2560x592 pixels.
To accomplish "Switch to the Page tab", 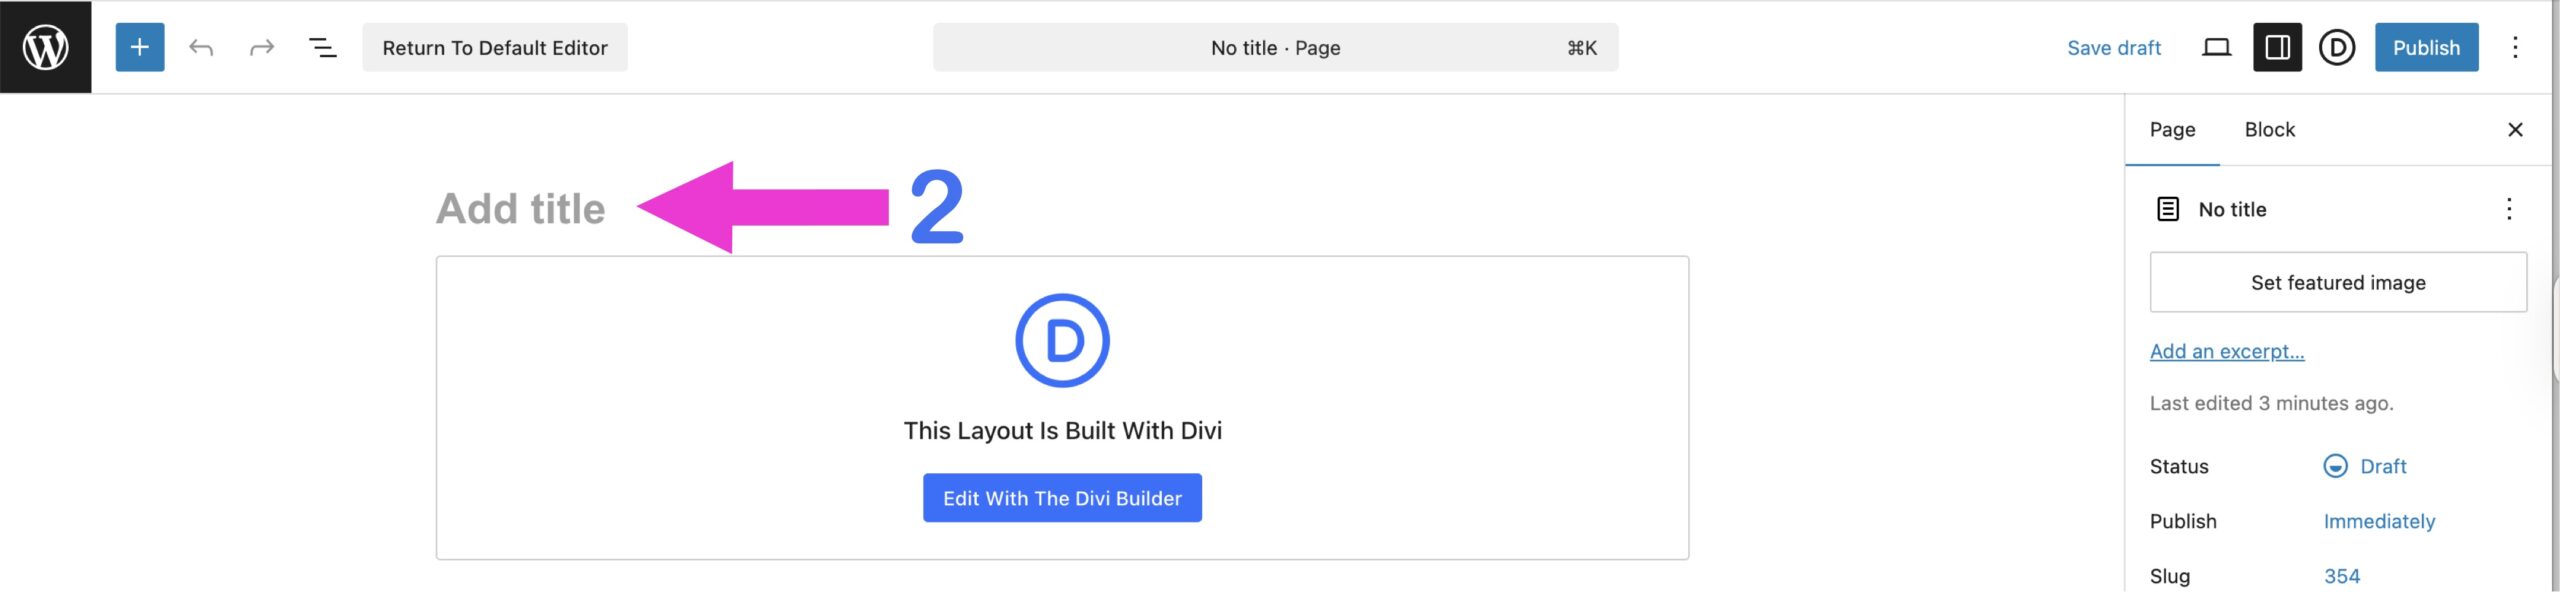I will point(2172,130).
